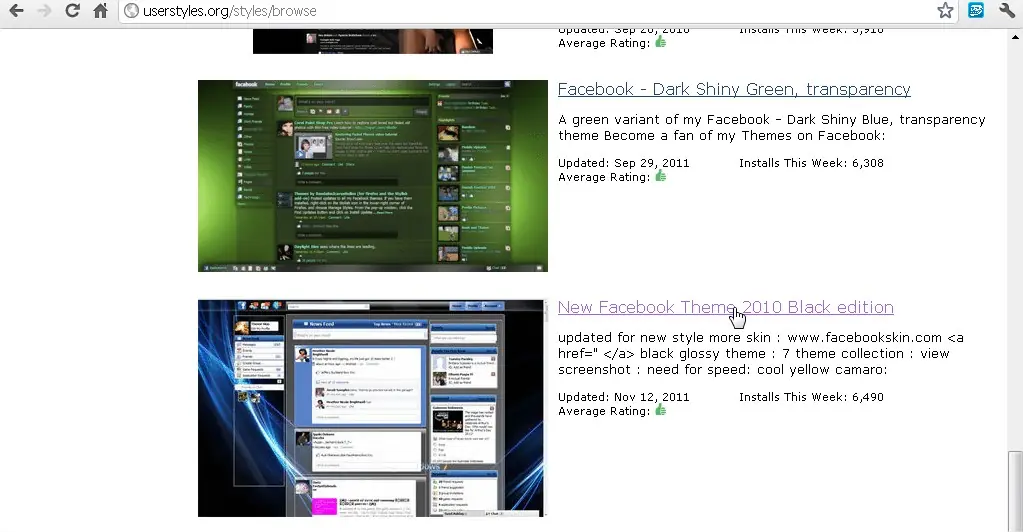Click thumbs-up rating icon for Black edition theme
The image size is (1023, 532).
pos(661,410)
